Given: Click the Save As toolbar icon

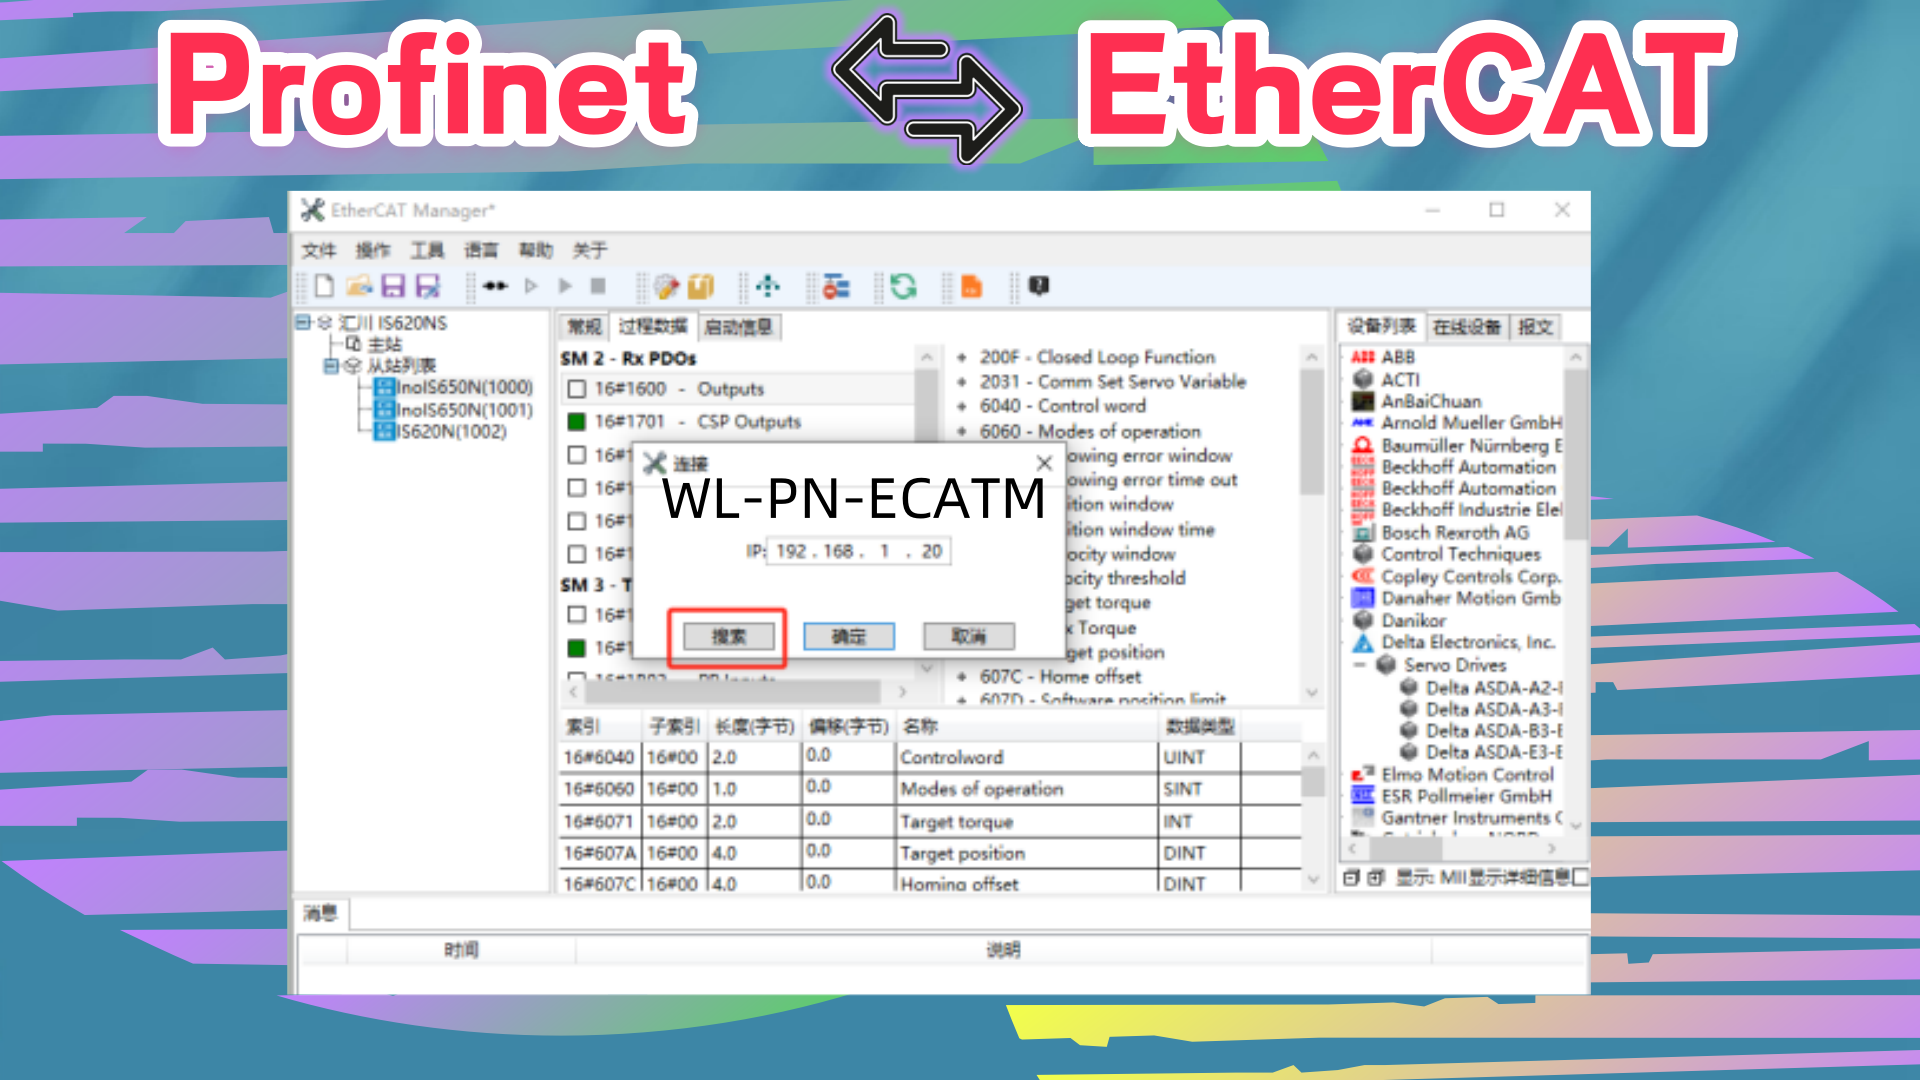Looking at the screenshot, I should pos(428,287).
